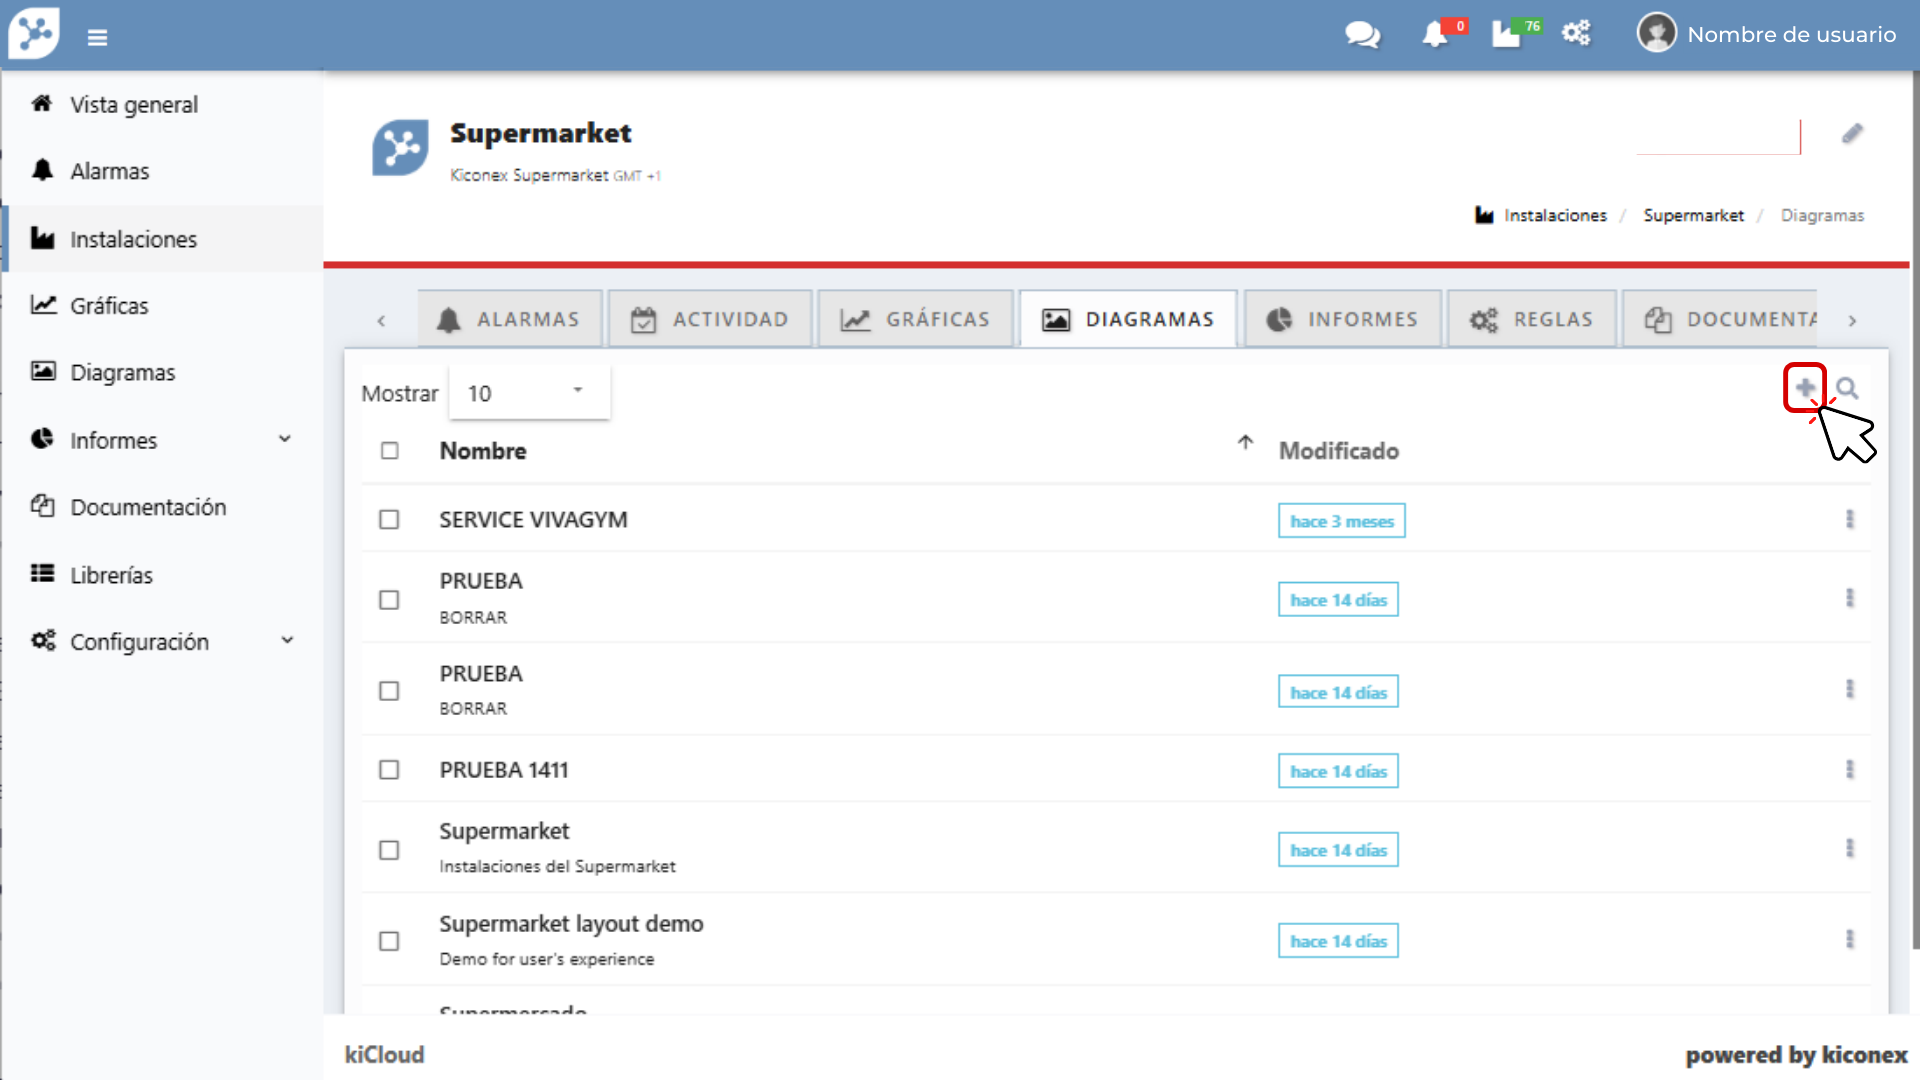This screenshot has width=1920, height=1080.
Task: Tick the PRUEBA 1411 checkbox
Action: [389, 770]
